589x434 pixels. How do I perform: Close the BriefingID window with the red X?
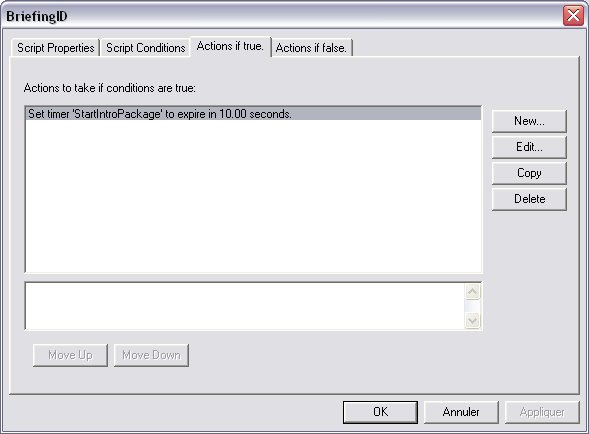pos(573,16)
